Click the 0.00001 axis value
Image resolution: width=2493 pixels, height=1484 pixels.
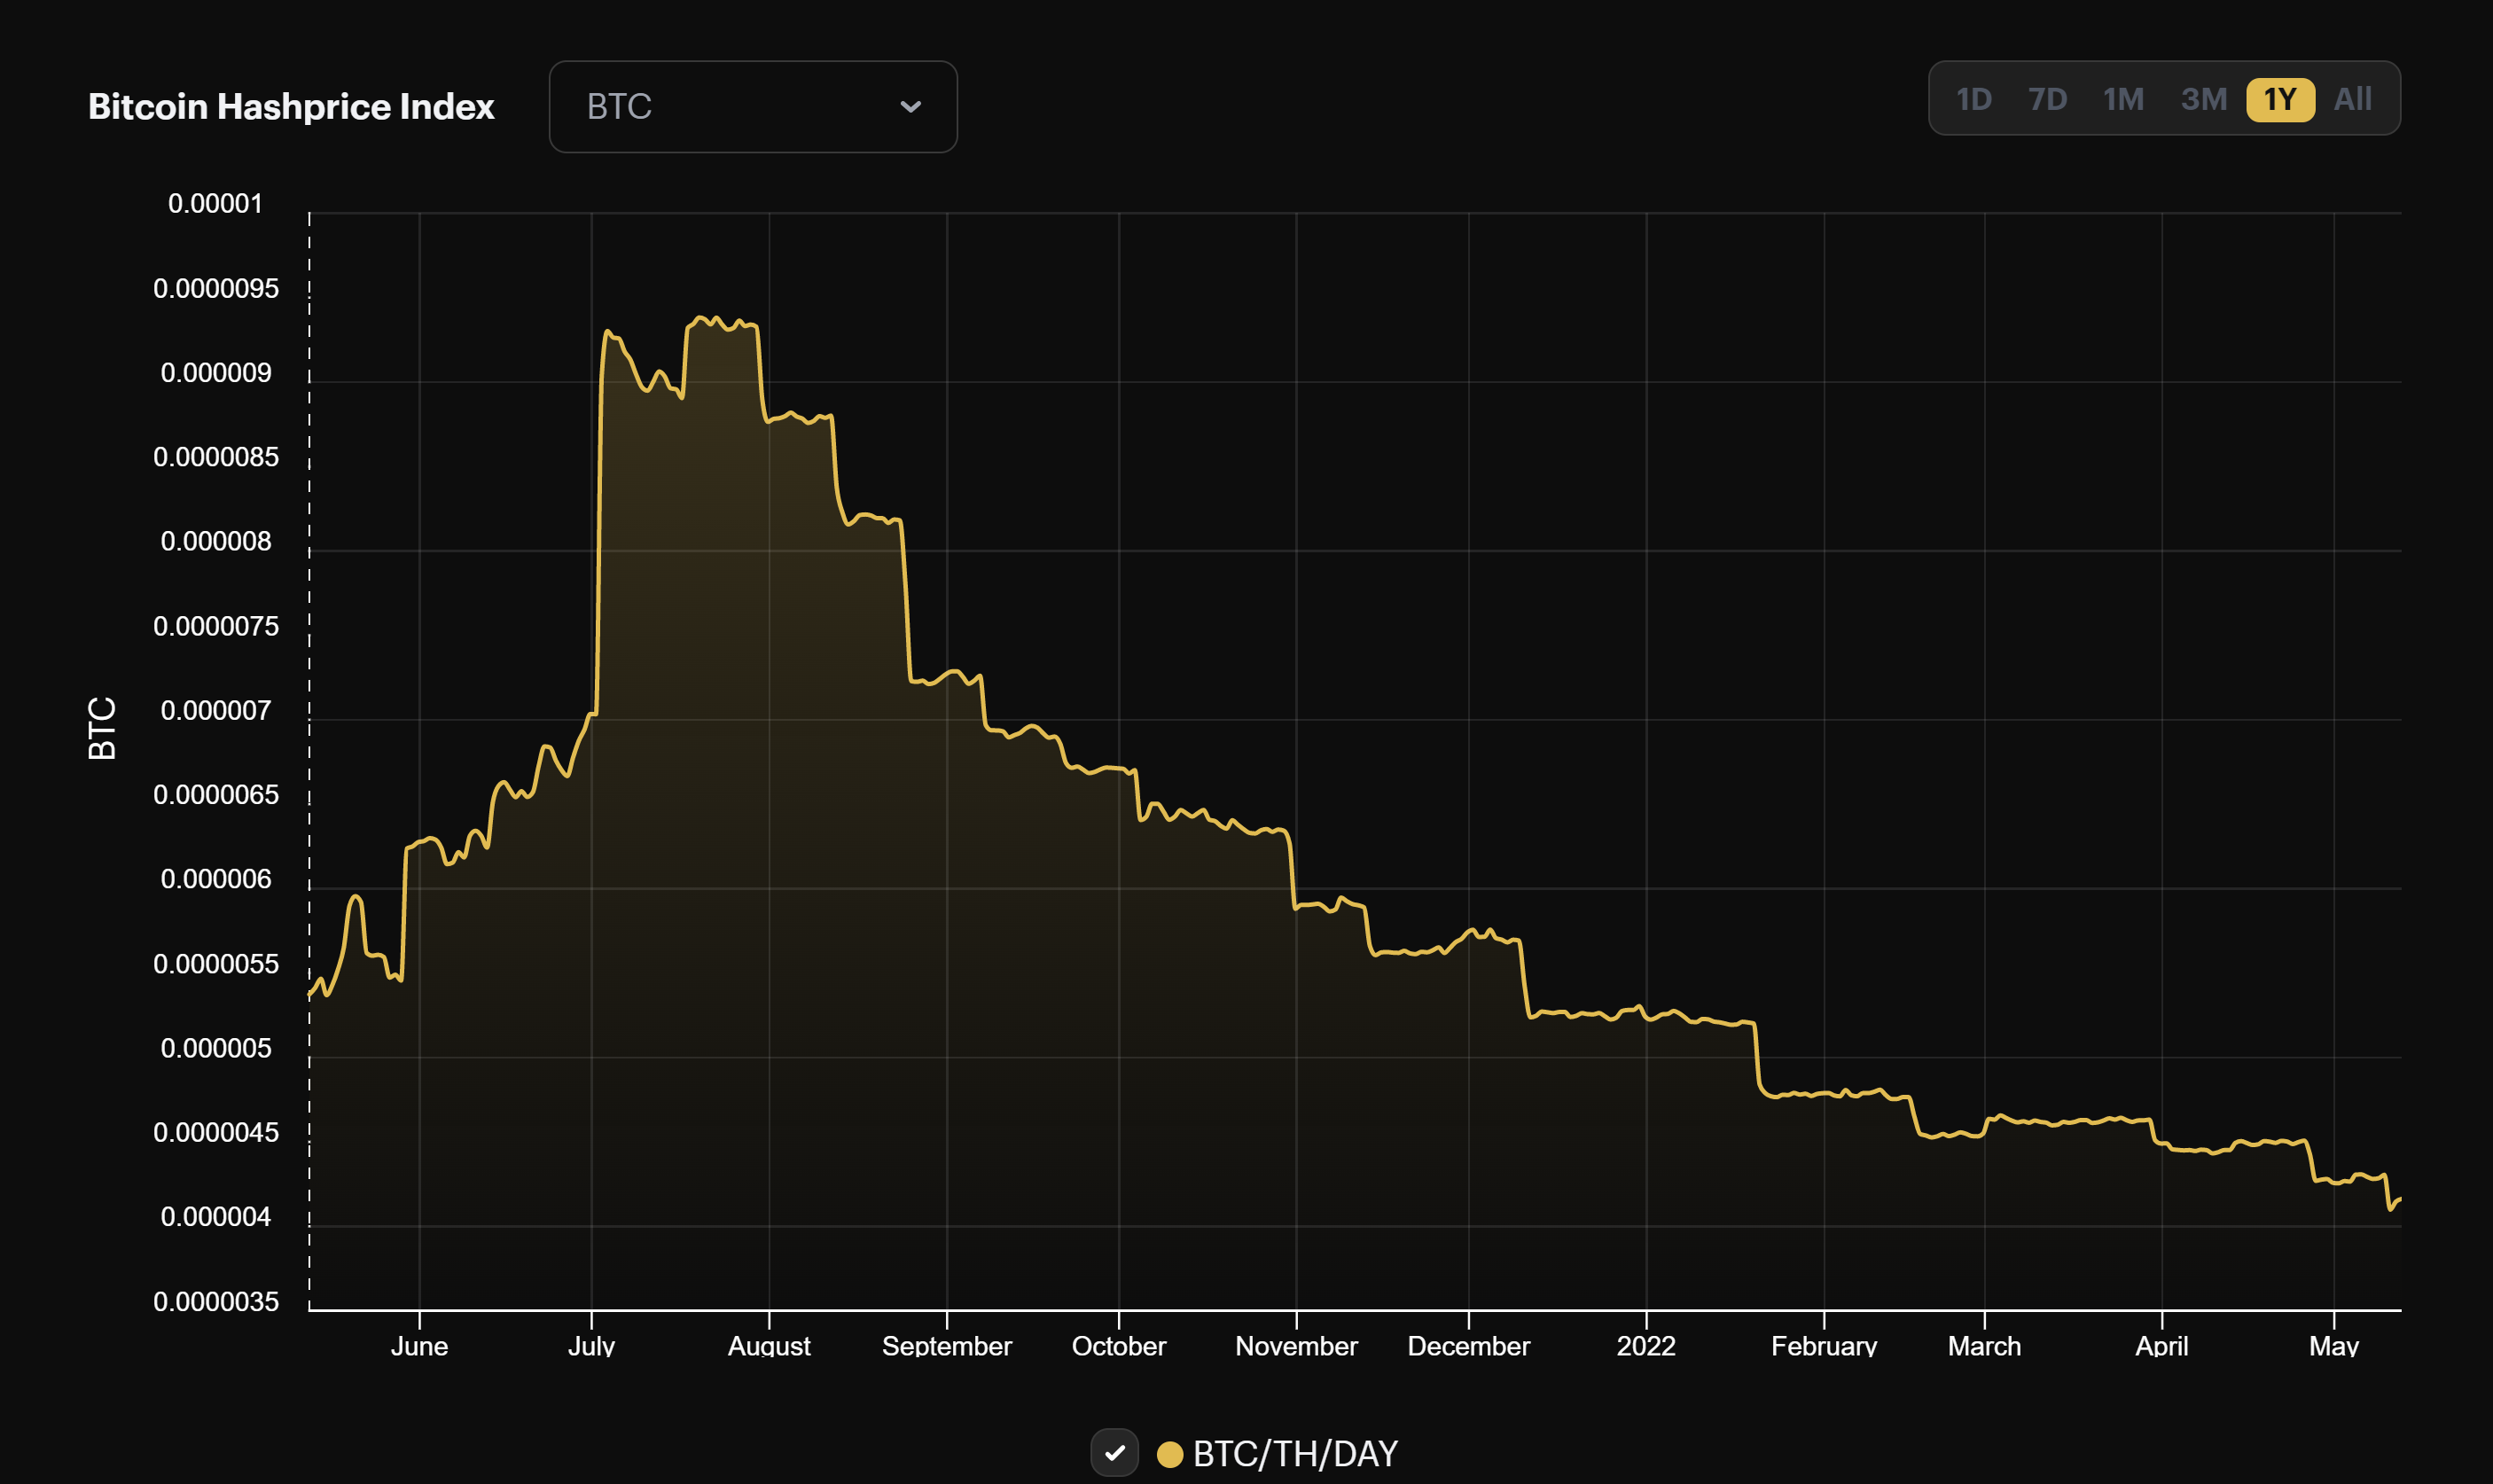pos(215,203)
